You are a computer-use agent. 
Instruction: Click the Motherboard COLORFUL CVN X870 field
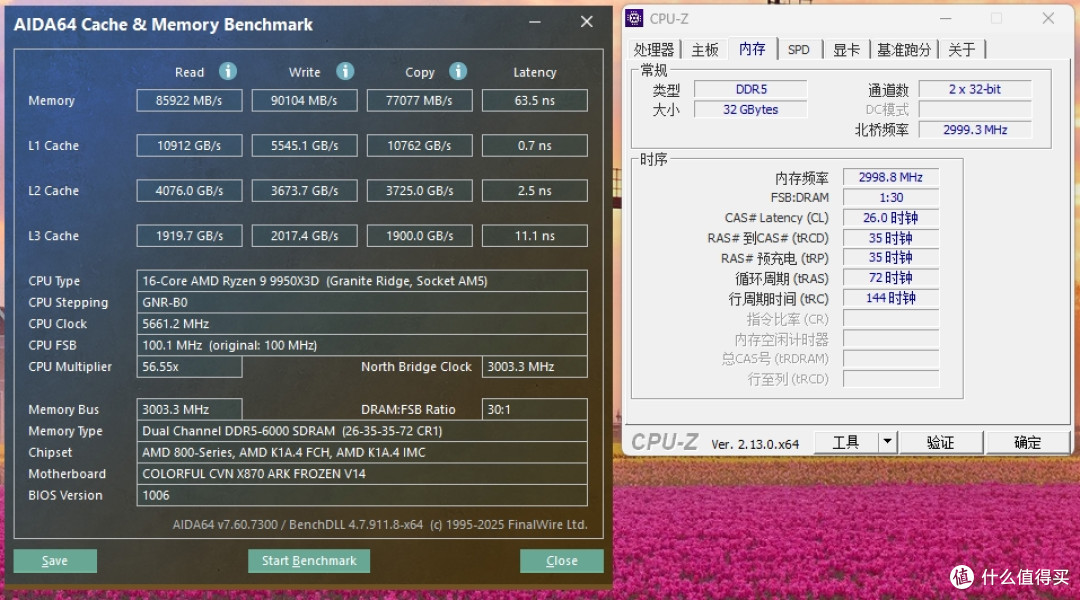(x=362, y=473)
